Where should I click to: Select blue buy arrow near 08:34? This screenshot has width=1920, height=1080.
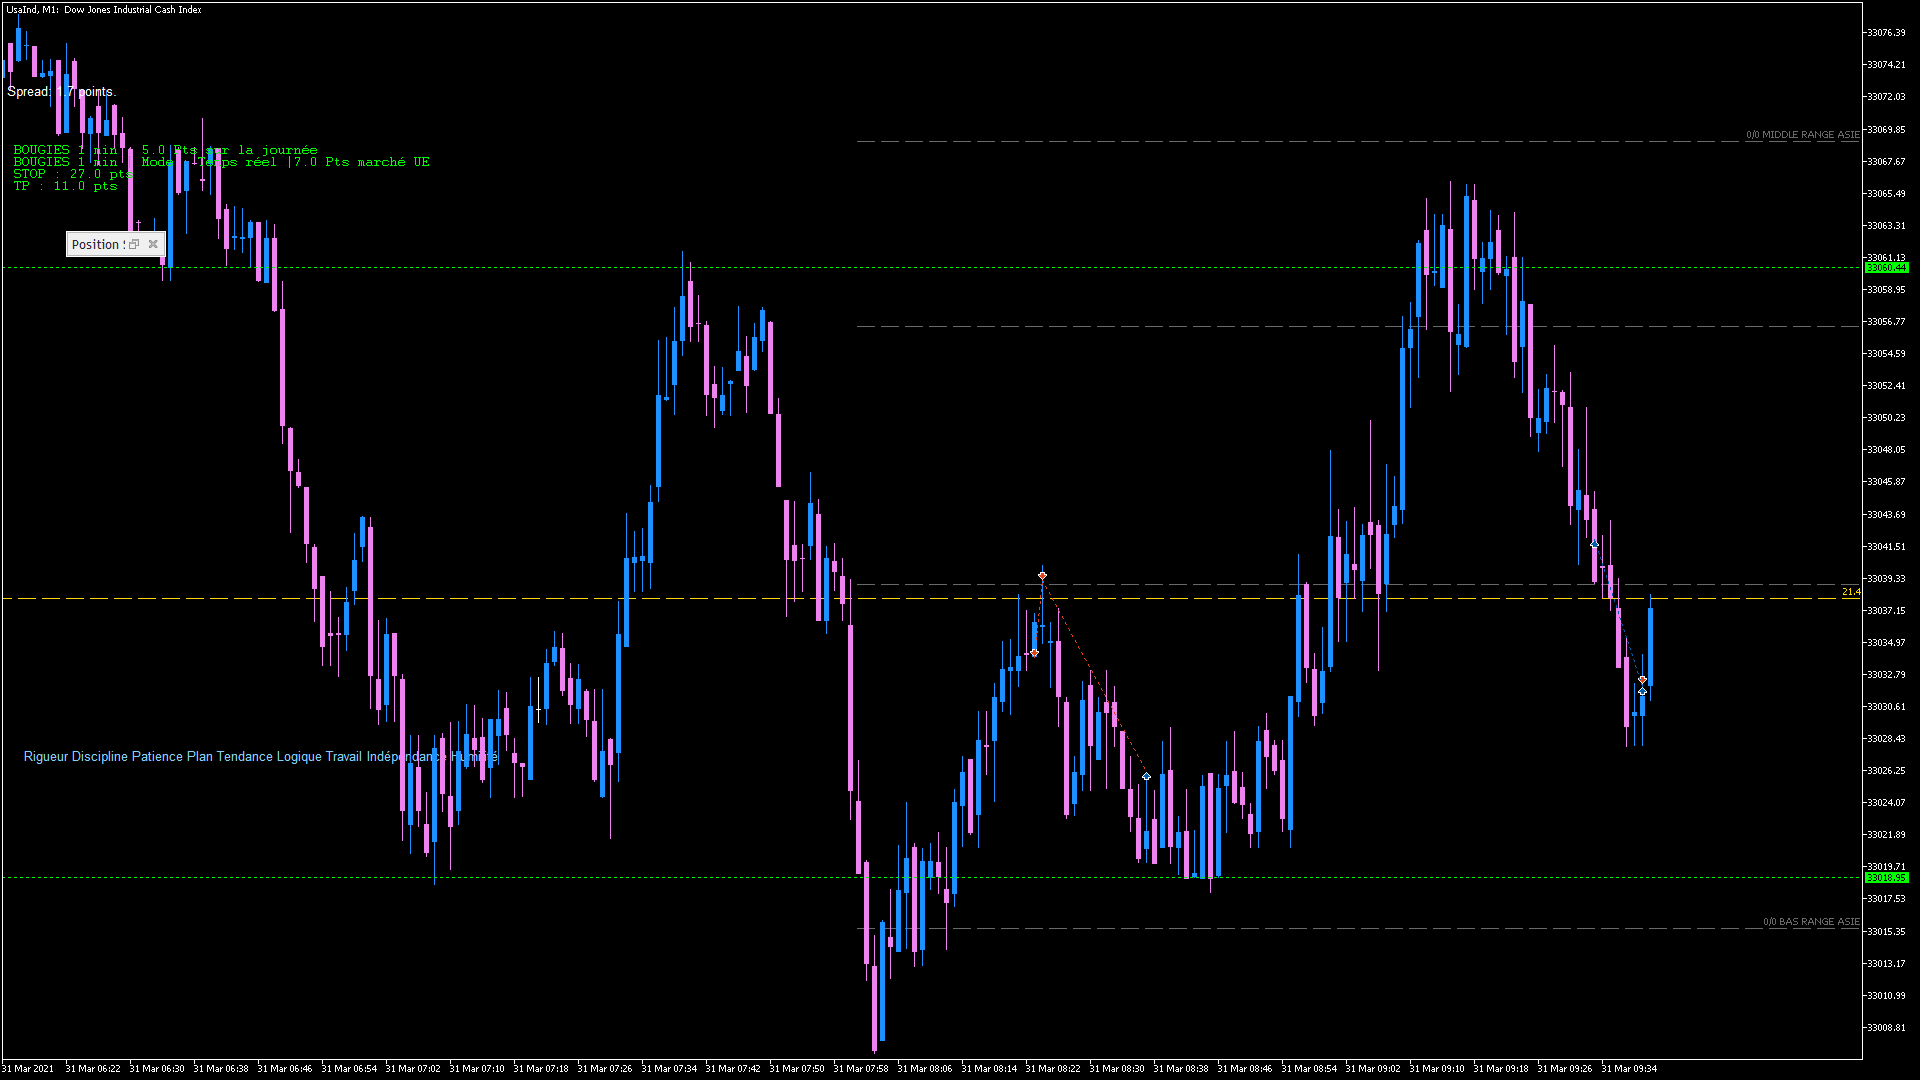click(x=1146, y=777)
